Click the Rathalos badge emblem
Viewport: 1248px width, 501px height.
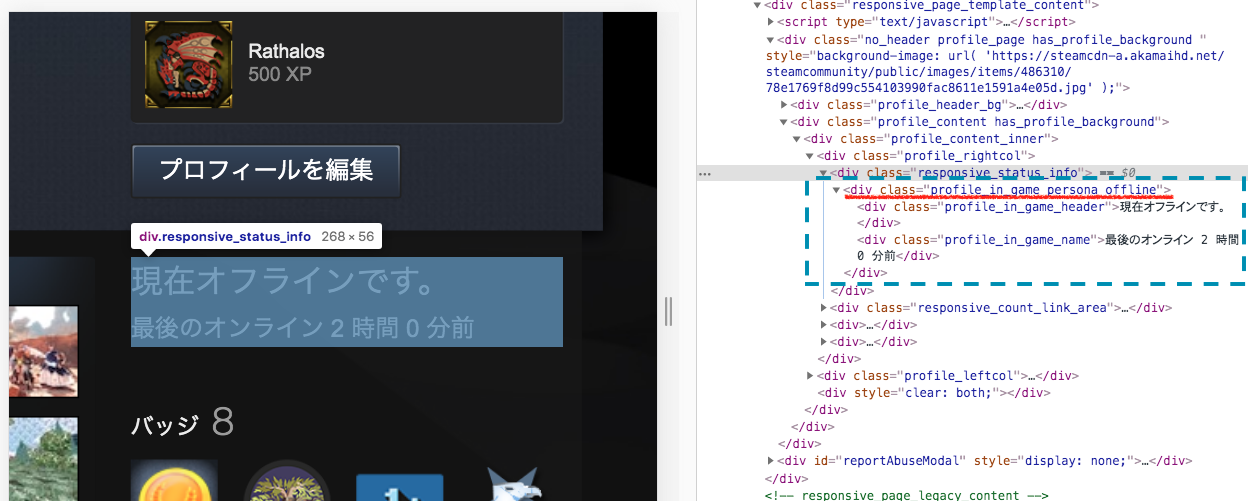tap(190, 64)
